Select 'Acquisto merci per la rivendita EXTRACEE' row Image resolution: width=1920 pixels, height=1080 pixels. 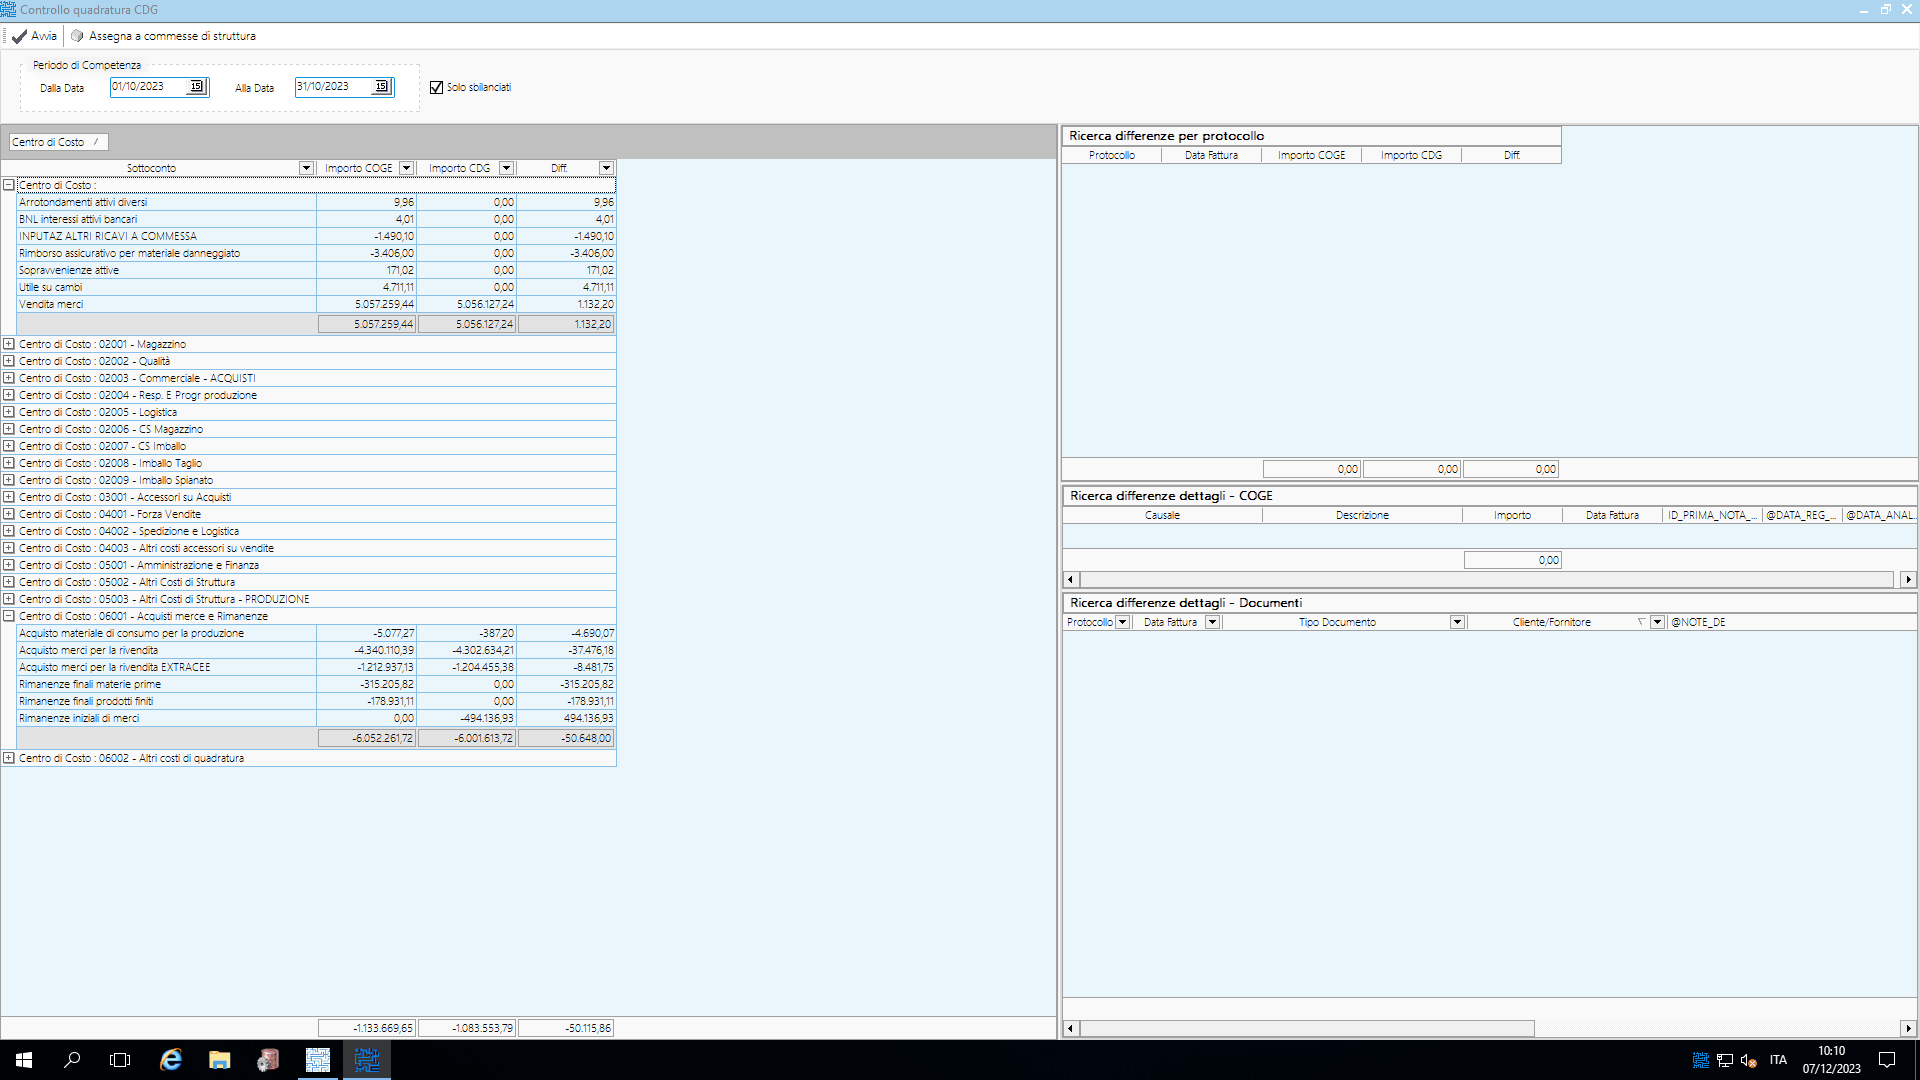tap(316, 667)
